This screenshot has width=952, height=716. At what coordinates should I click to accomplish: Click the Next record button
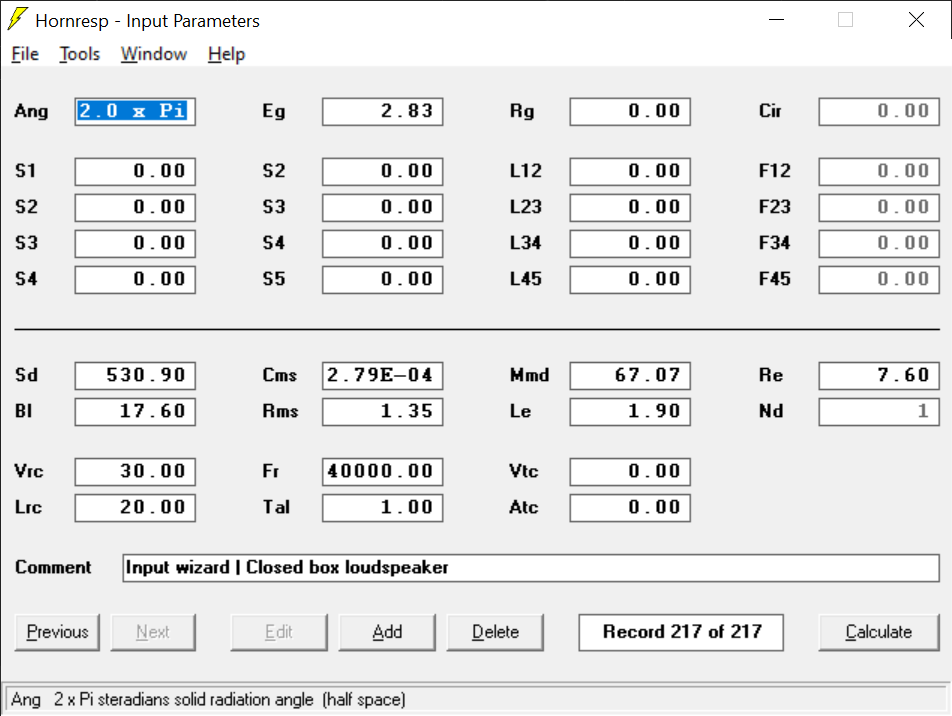[153, 632]
